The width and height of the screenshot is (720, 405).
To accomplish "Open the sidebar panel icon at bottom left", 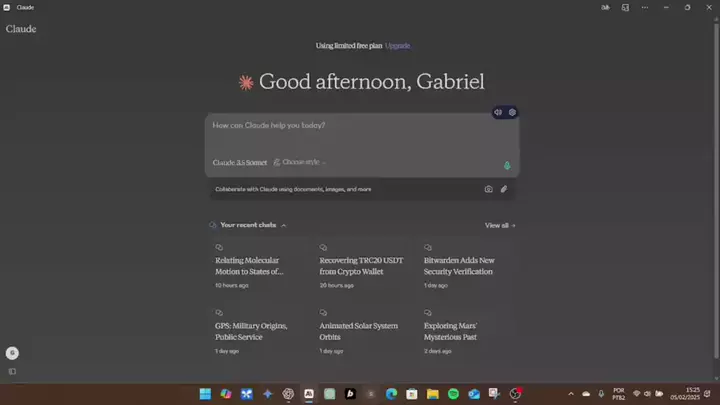I will [12, 371].
